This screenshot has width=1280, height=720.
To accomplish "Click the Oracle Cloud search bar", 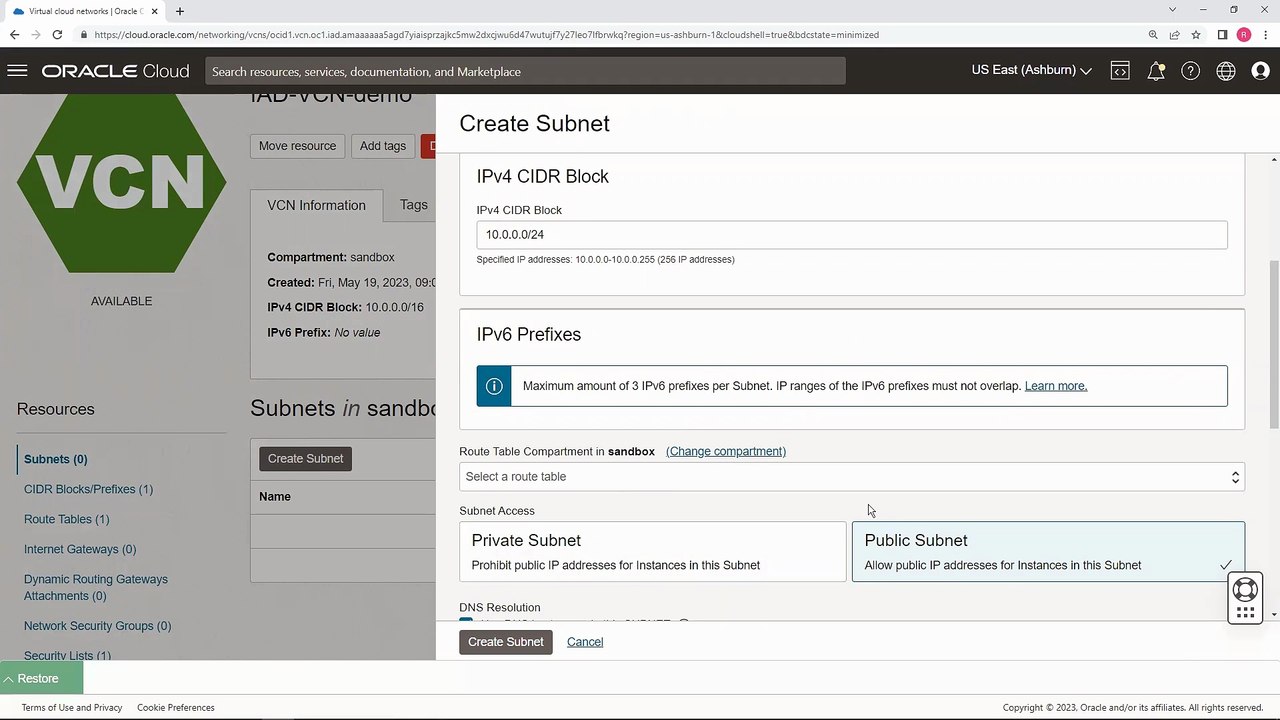I will [x=526, y=71].
